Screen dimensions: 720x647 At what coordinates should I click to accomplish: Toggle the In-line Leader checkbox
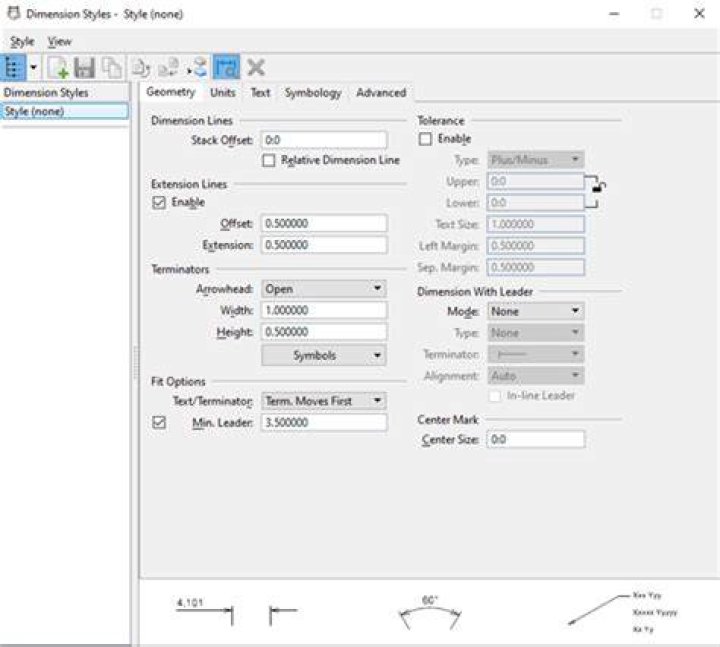tap(495, 396)
